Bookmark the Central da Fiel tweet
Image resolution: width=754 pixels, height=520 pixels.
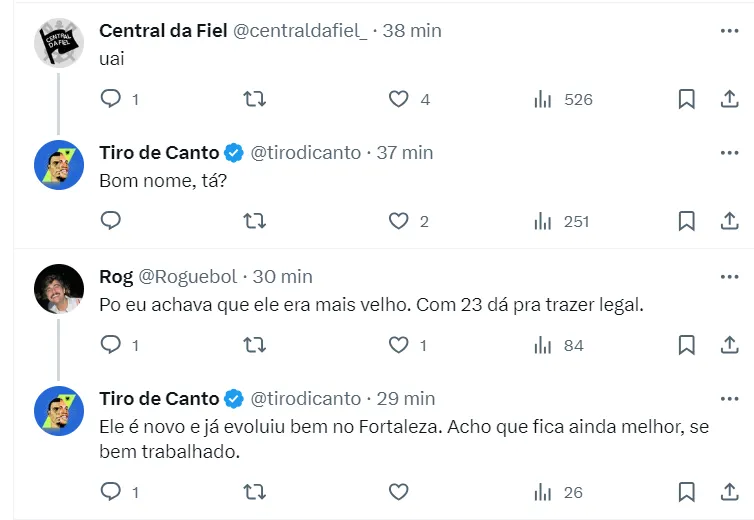687,99
